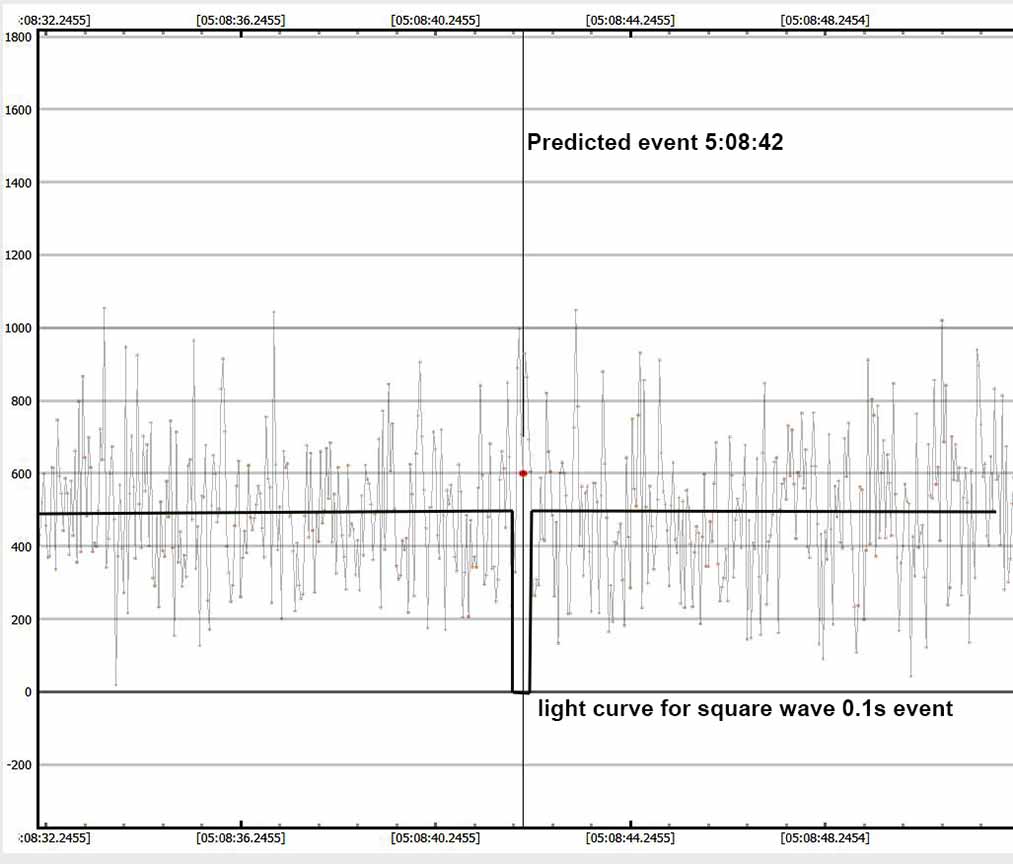The image size is (1013, 864).
Task: Click the 1800 y-axis label
Action: point(18,37)
